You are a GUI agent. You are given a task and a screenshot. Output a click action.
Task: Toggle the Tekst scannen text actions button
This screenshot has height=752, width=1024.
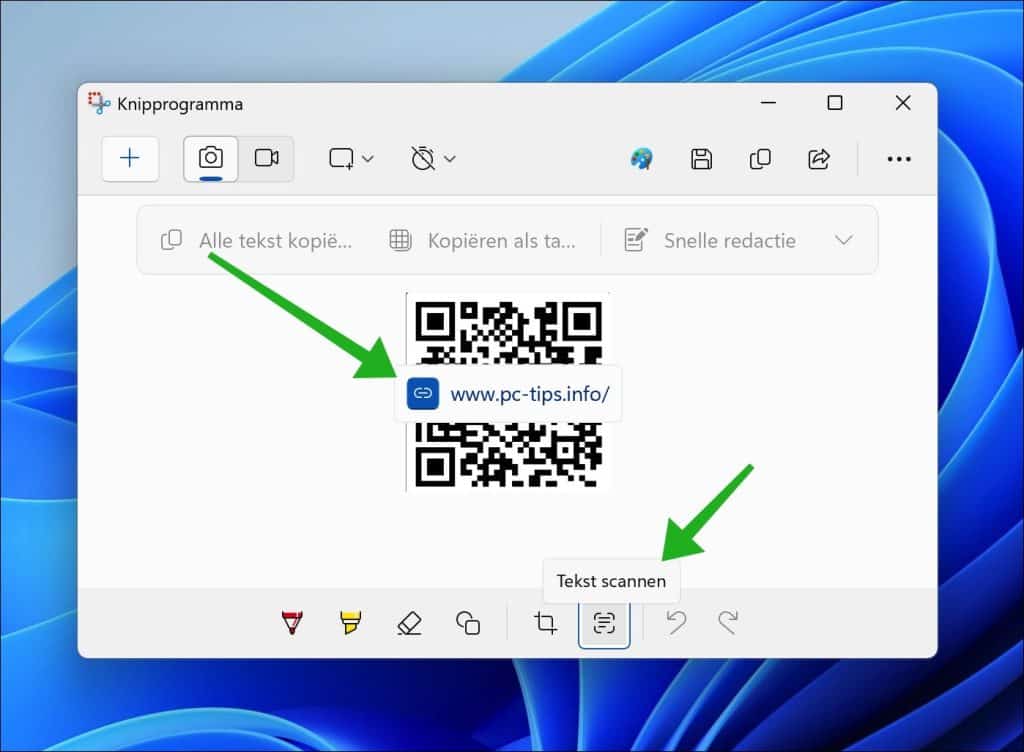pyautogui.click(x=604, y=623)
